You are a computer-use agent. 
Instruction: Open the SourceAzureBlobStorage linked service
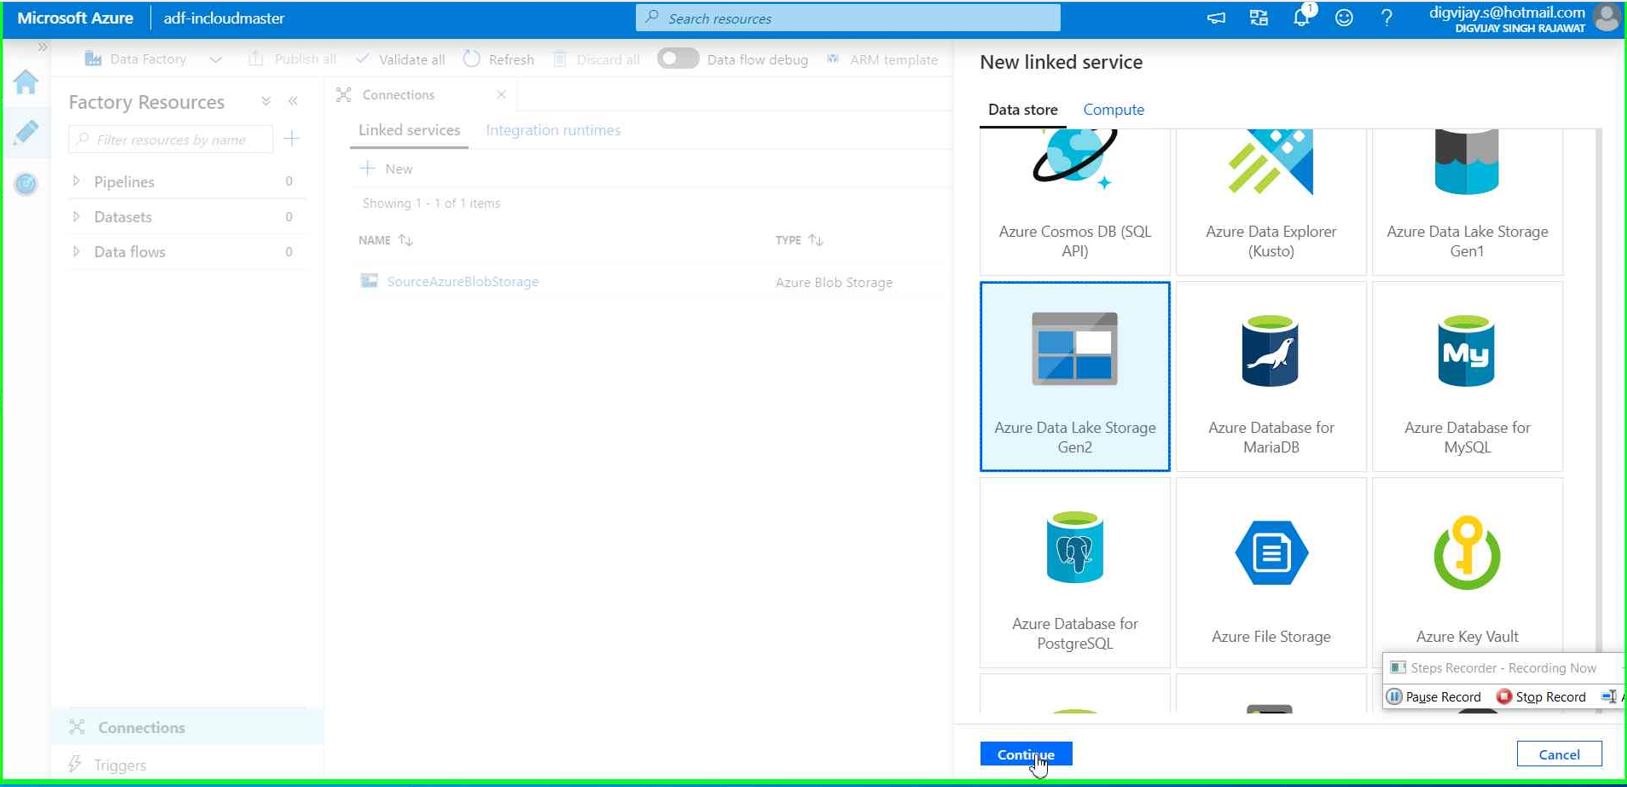click(x=463, y=281)
